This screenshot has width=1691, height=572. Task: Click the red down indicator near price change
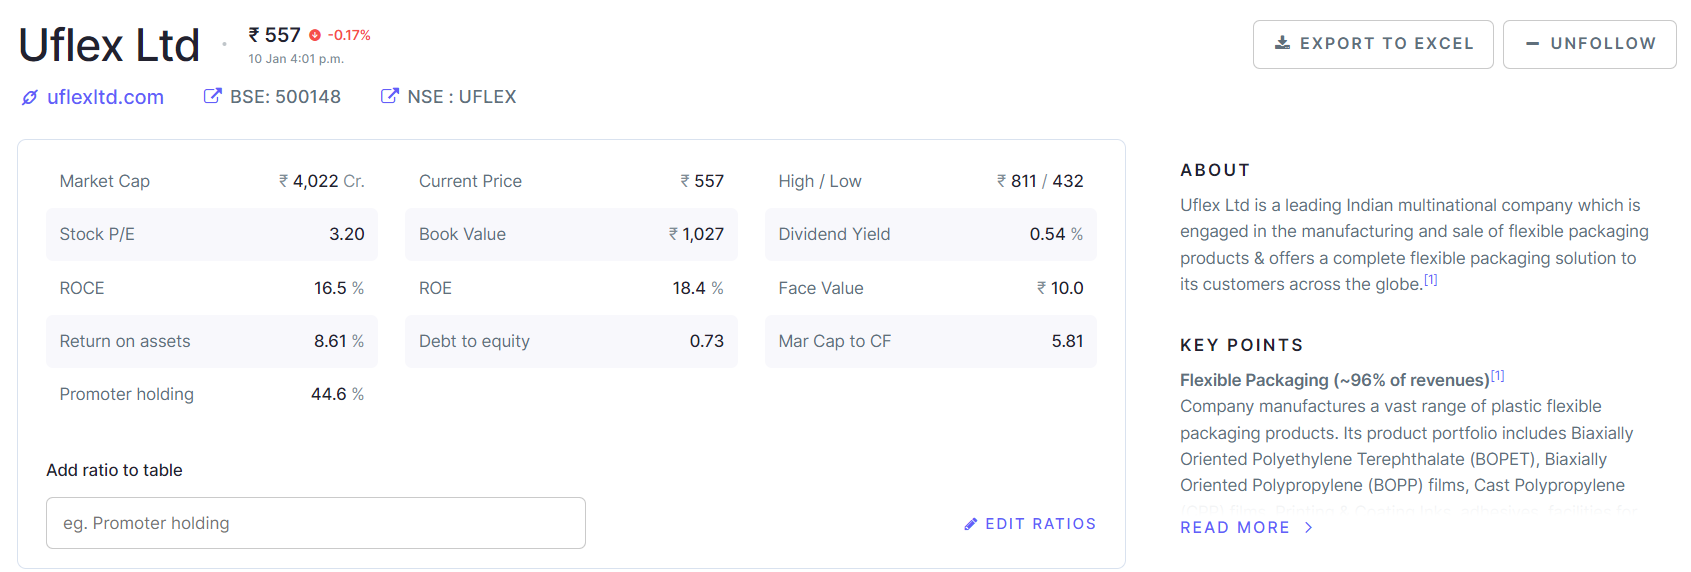pyautogui.click(x=315, y=35)
